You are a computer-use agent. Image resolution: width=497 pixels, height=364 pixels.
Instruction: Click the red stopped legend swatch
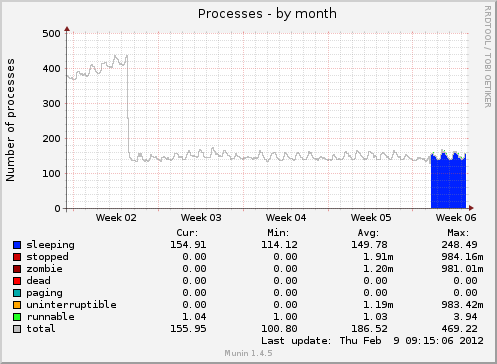(x=17, y=257)
